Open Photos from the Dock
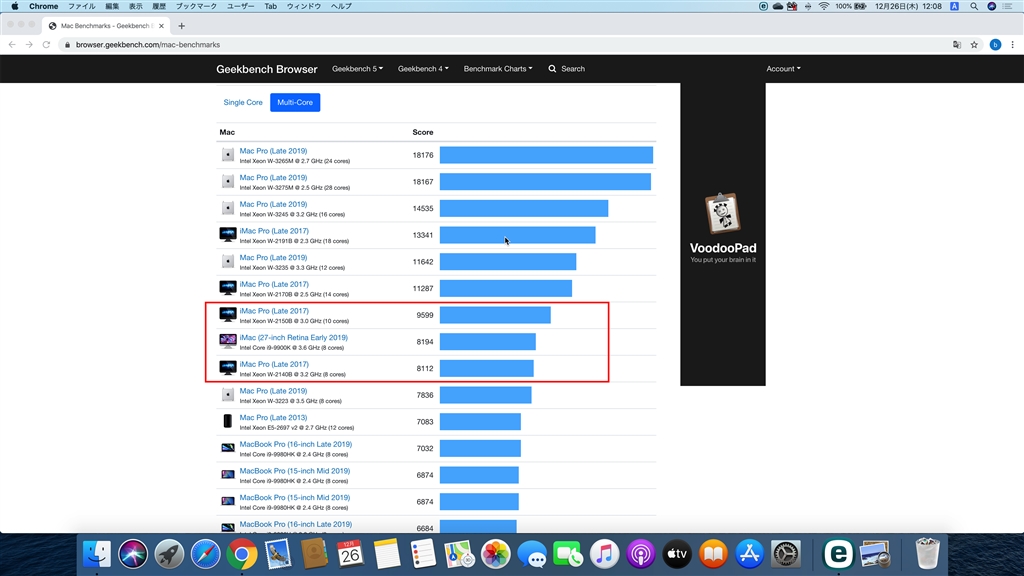 [x=496, y=554]
